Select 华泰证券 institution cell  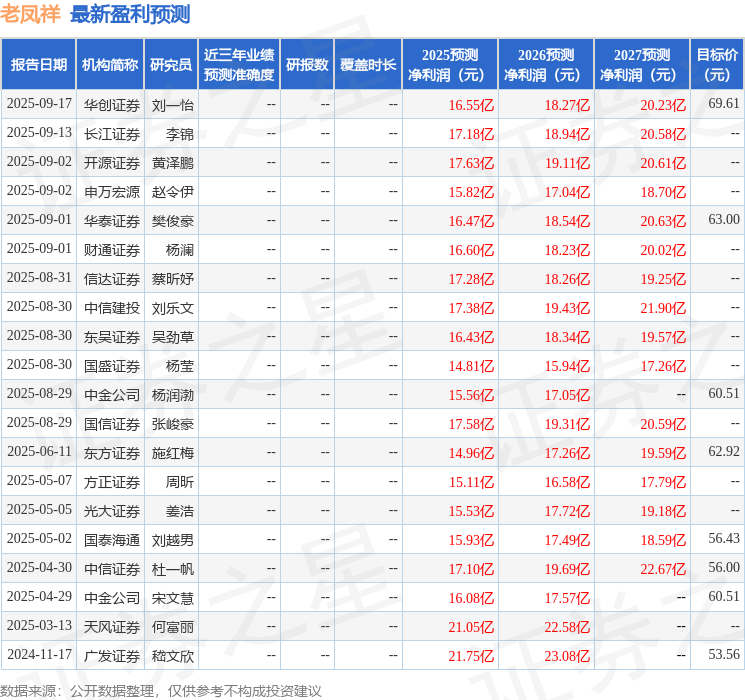click(x=112, y=221)
